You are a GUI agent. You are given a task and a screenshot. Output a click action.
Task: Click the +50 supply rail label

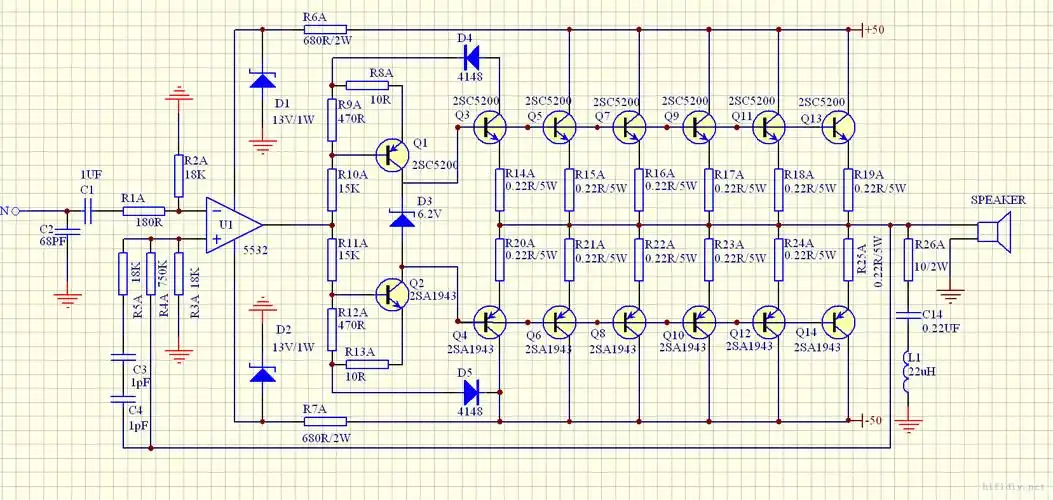point(875,30)
